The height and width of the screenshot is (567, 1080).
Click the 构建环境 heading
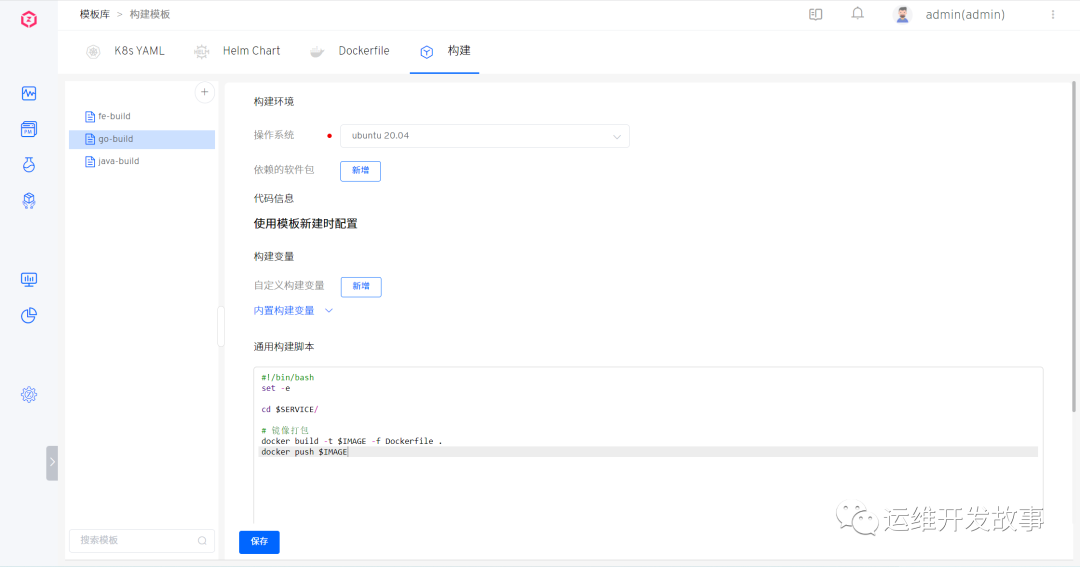[x=273, y=101]
